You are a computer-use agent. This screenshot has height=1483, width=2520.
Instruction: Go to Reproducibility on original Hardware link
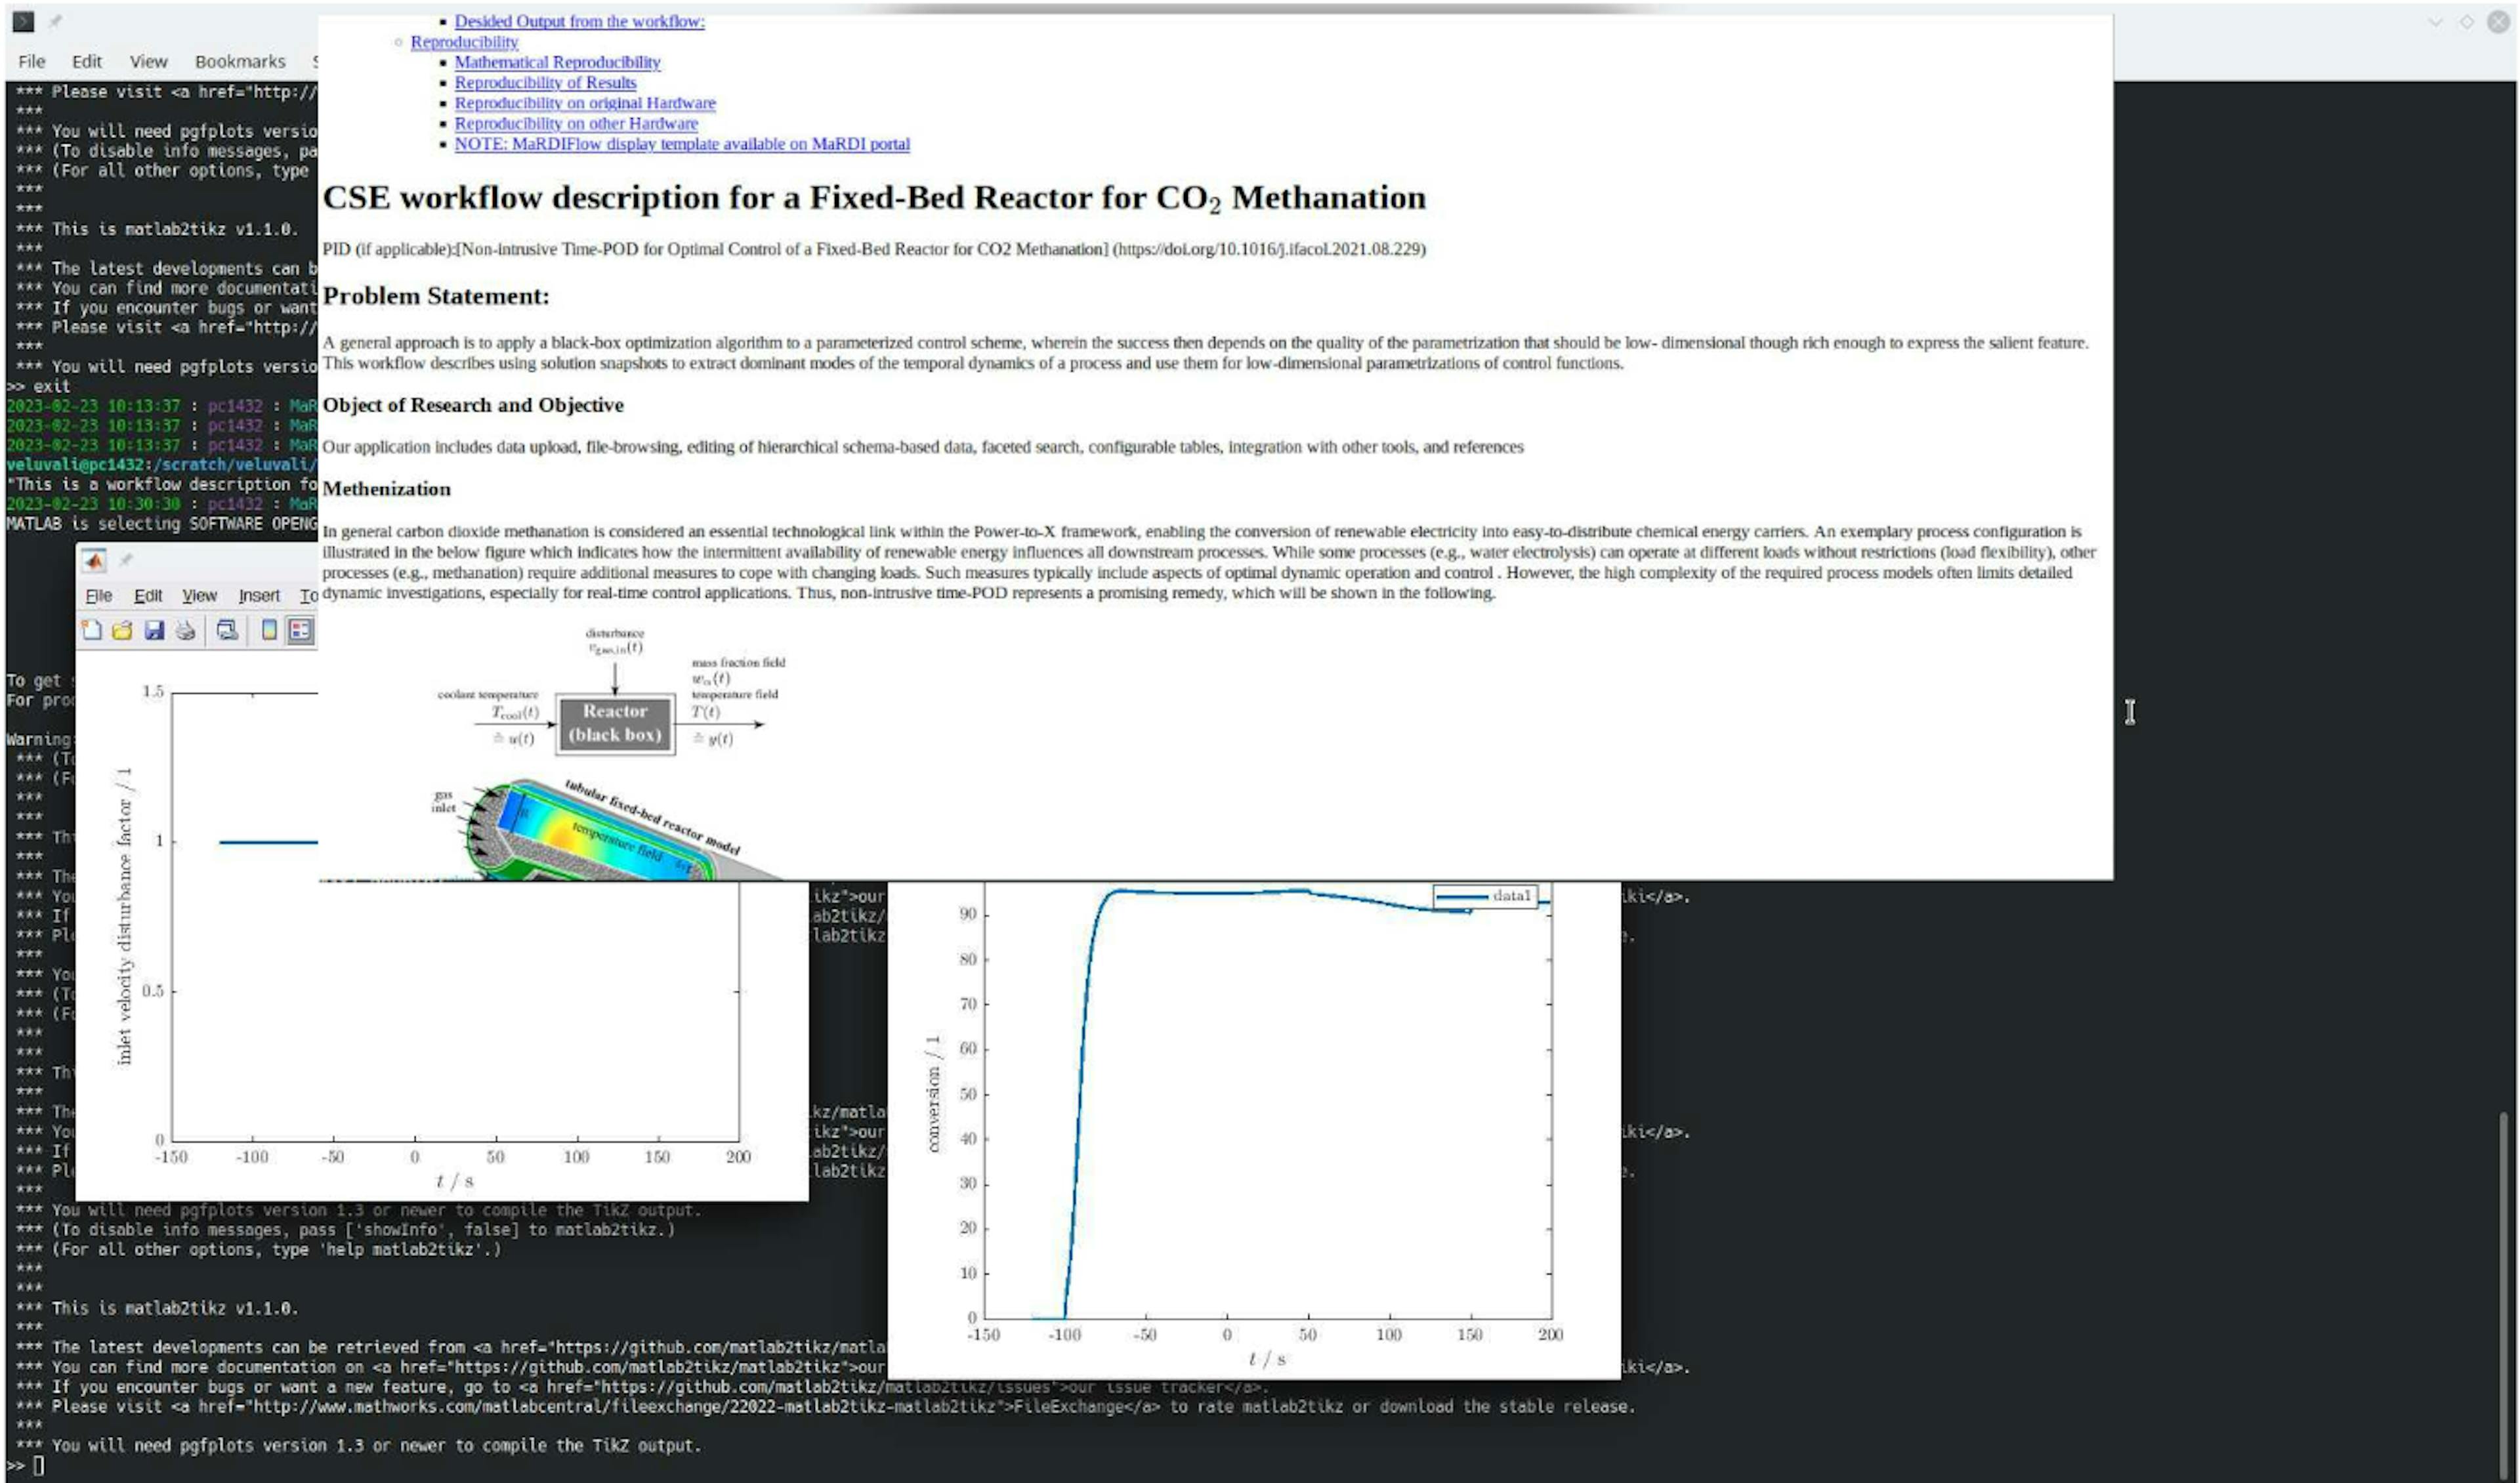(x=585, y=103)
